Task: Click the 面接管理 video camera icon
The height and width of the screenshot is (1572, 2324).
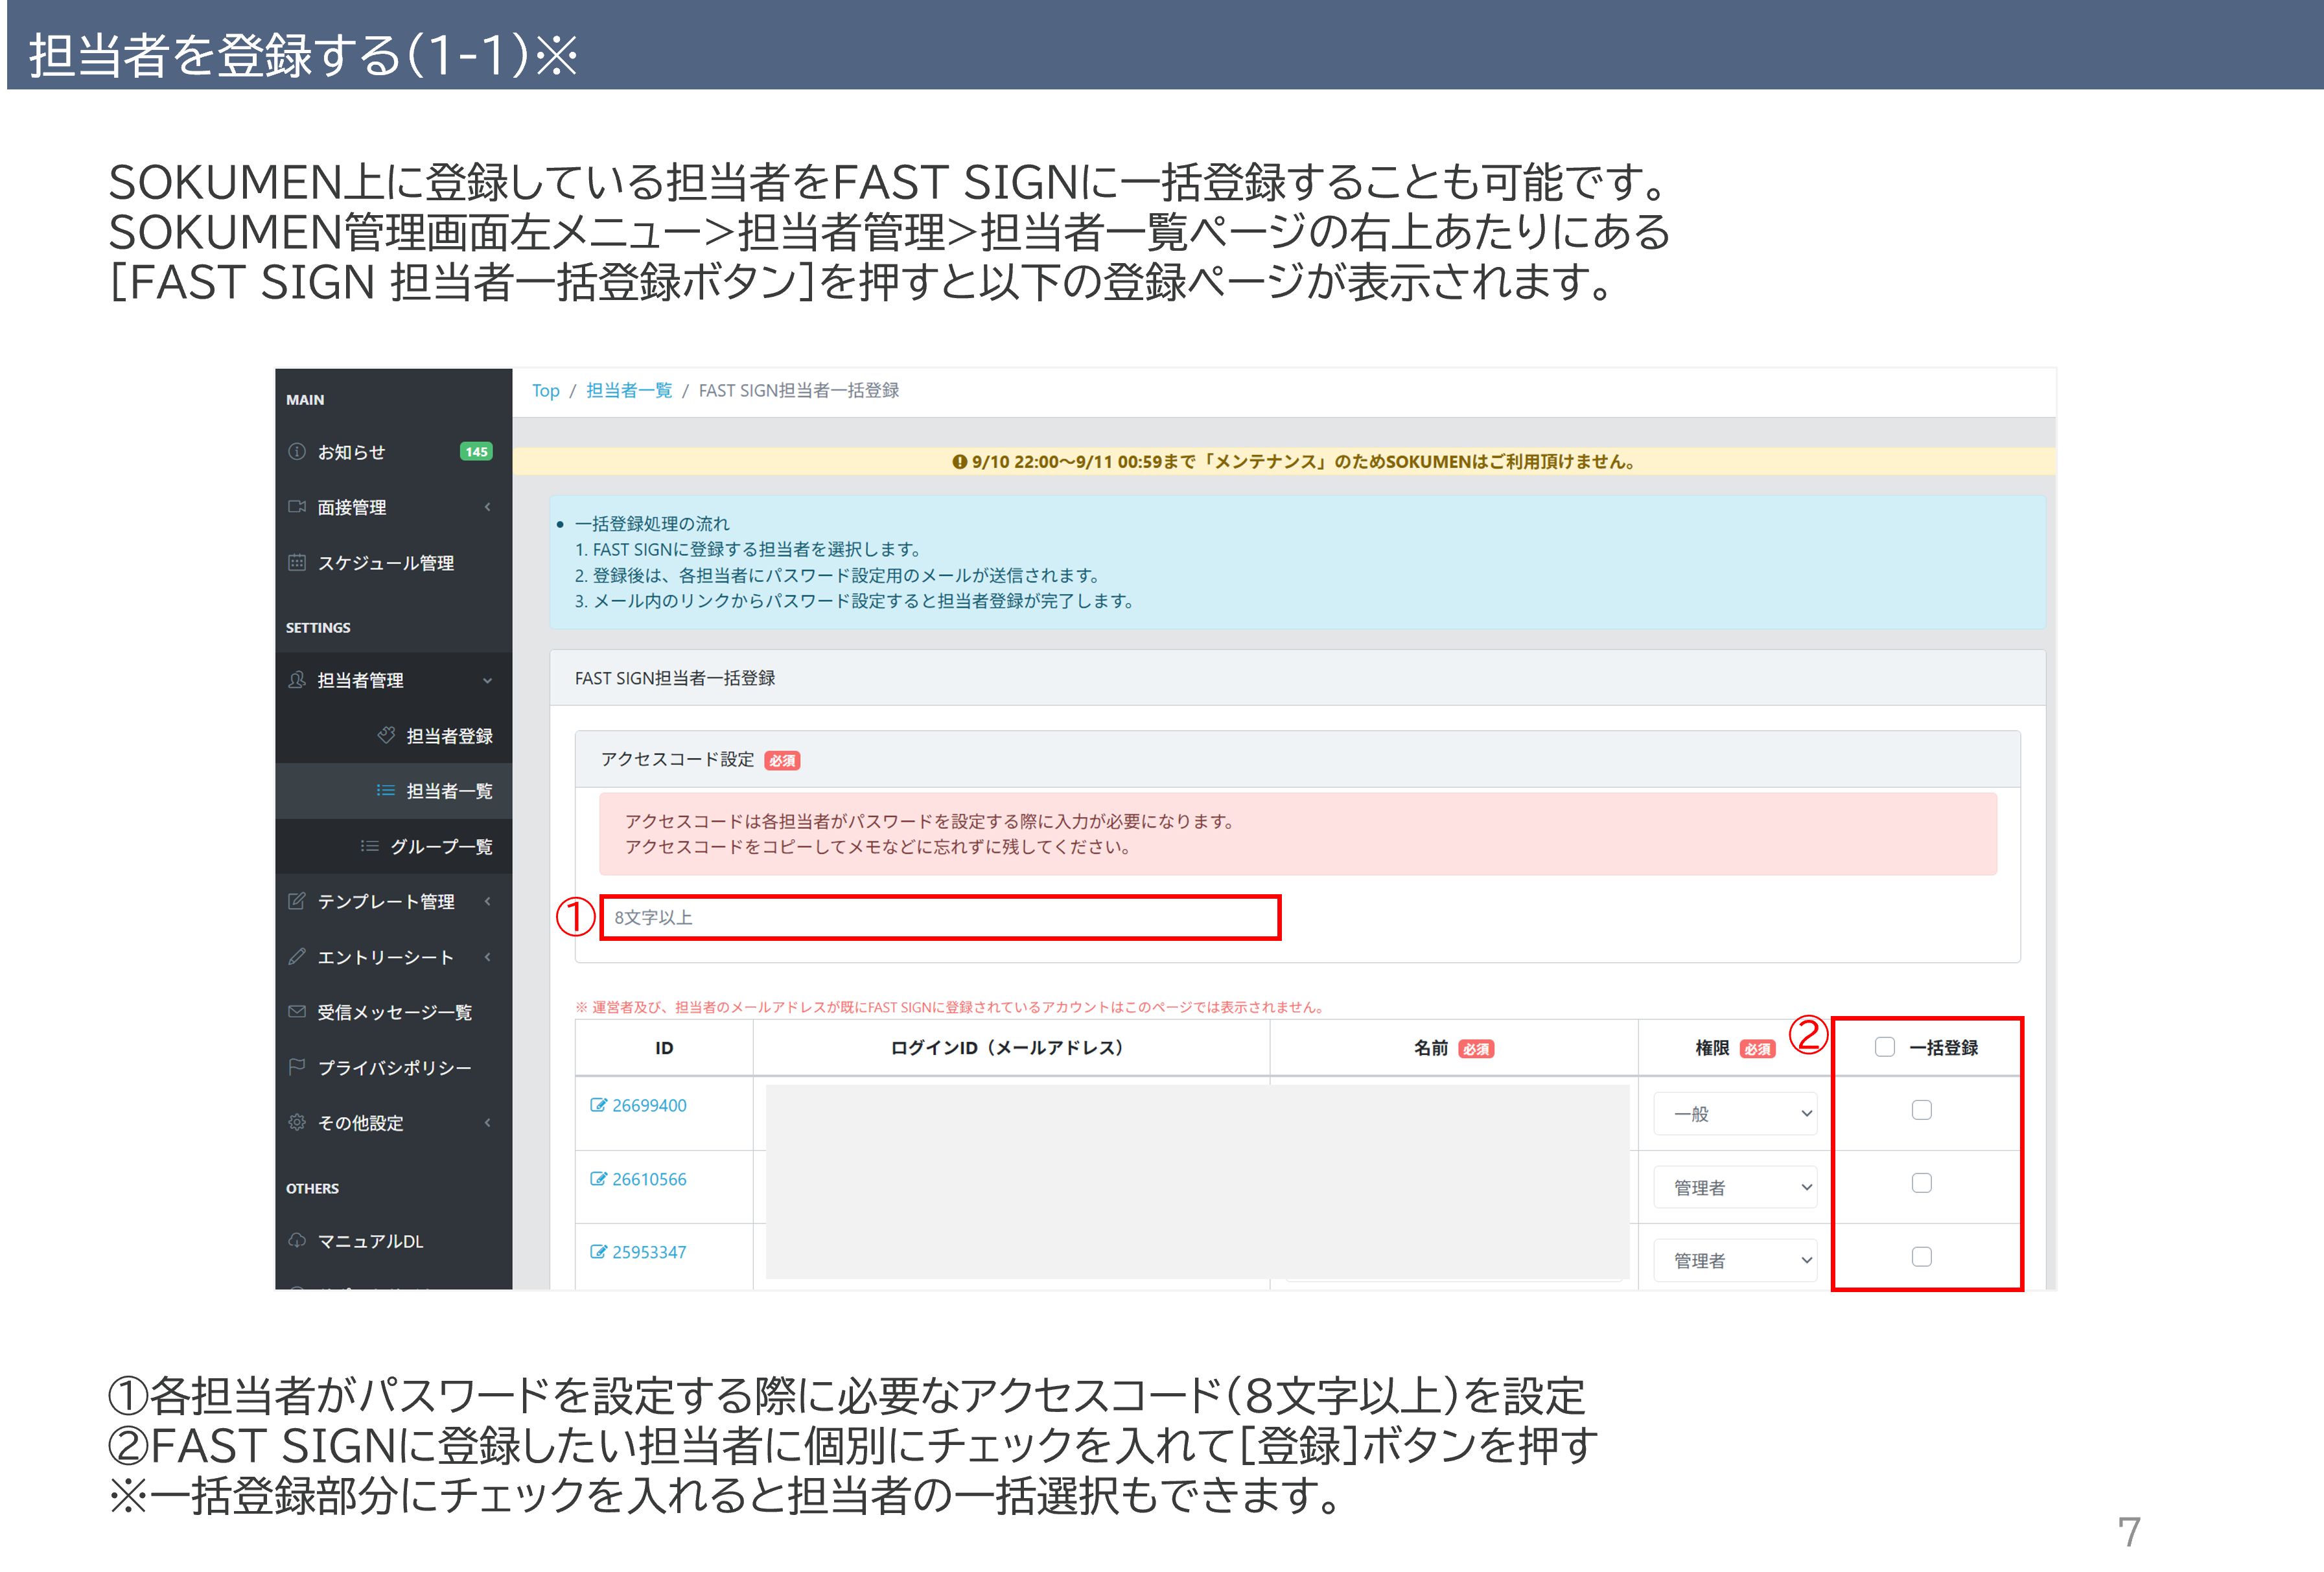Action: point(297,507)
